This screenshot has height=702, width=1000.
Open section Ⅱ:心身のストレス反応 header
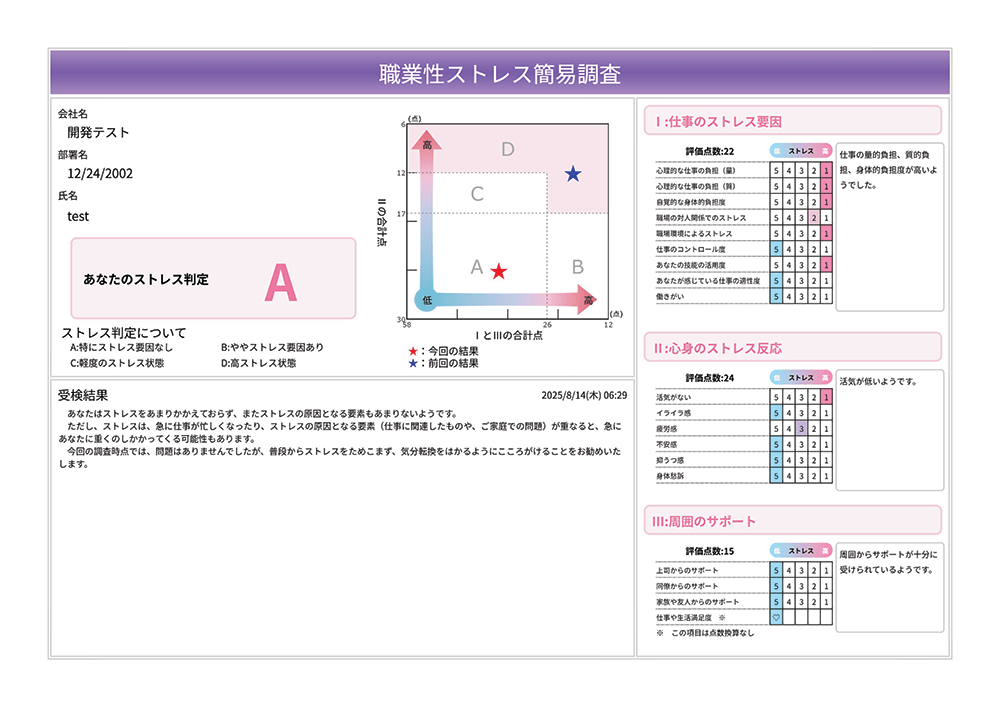[x=792, y=348]
